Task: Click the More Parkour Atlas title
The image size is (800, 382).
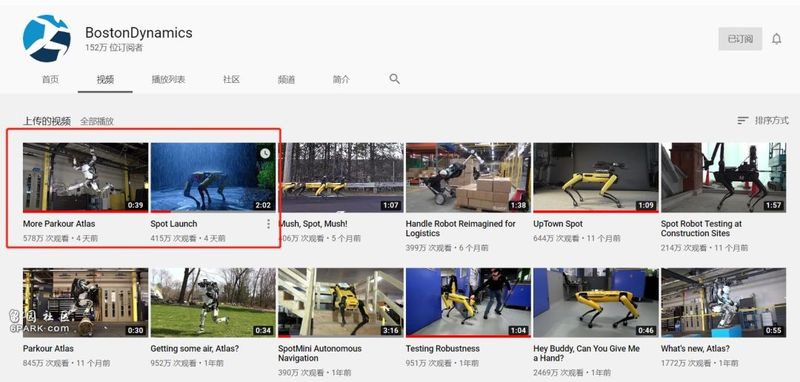Action: (59, 223)
